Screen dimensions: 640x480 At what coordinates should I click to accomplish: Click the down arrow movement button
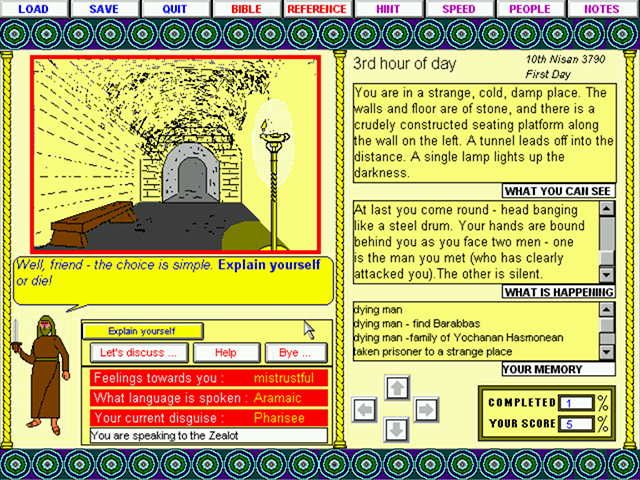pos(396,429)
